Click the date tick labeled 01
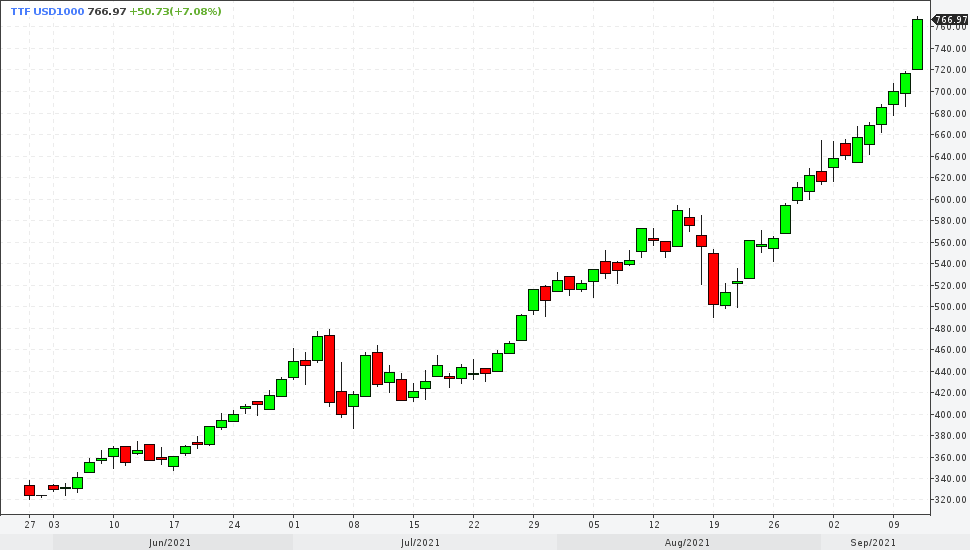 coord(294,525)
